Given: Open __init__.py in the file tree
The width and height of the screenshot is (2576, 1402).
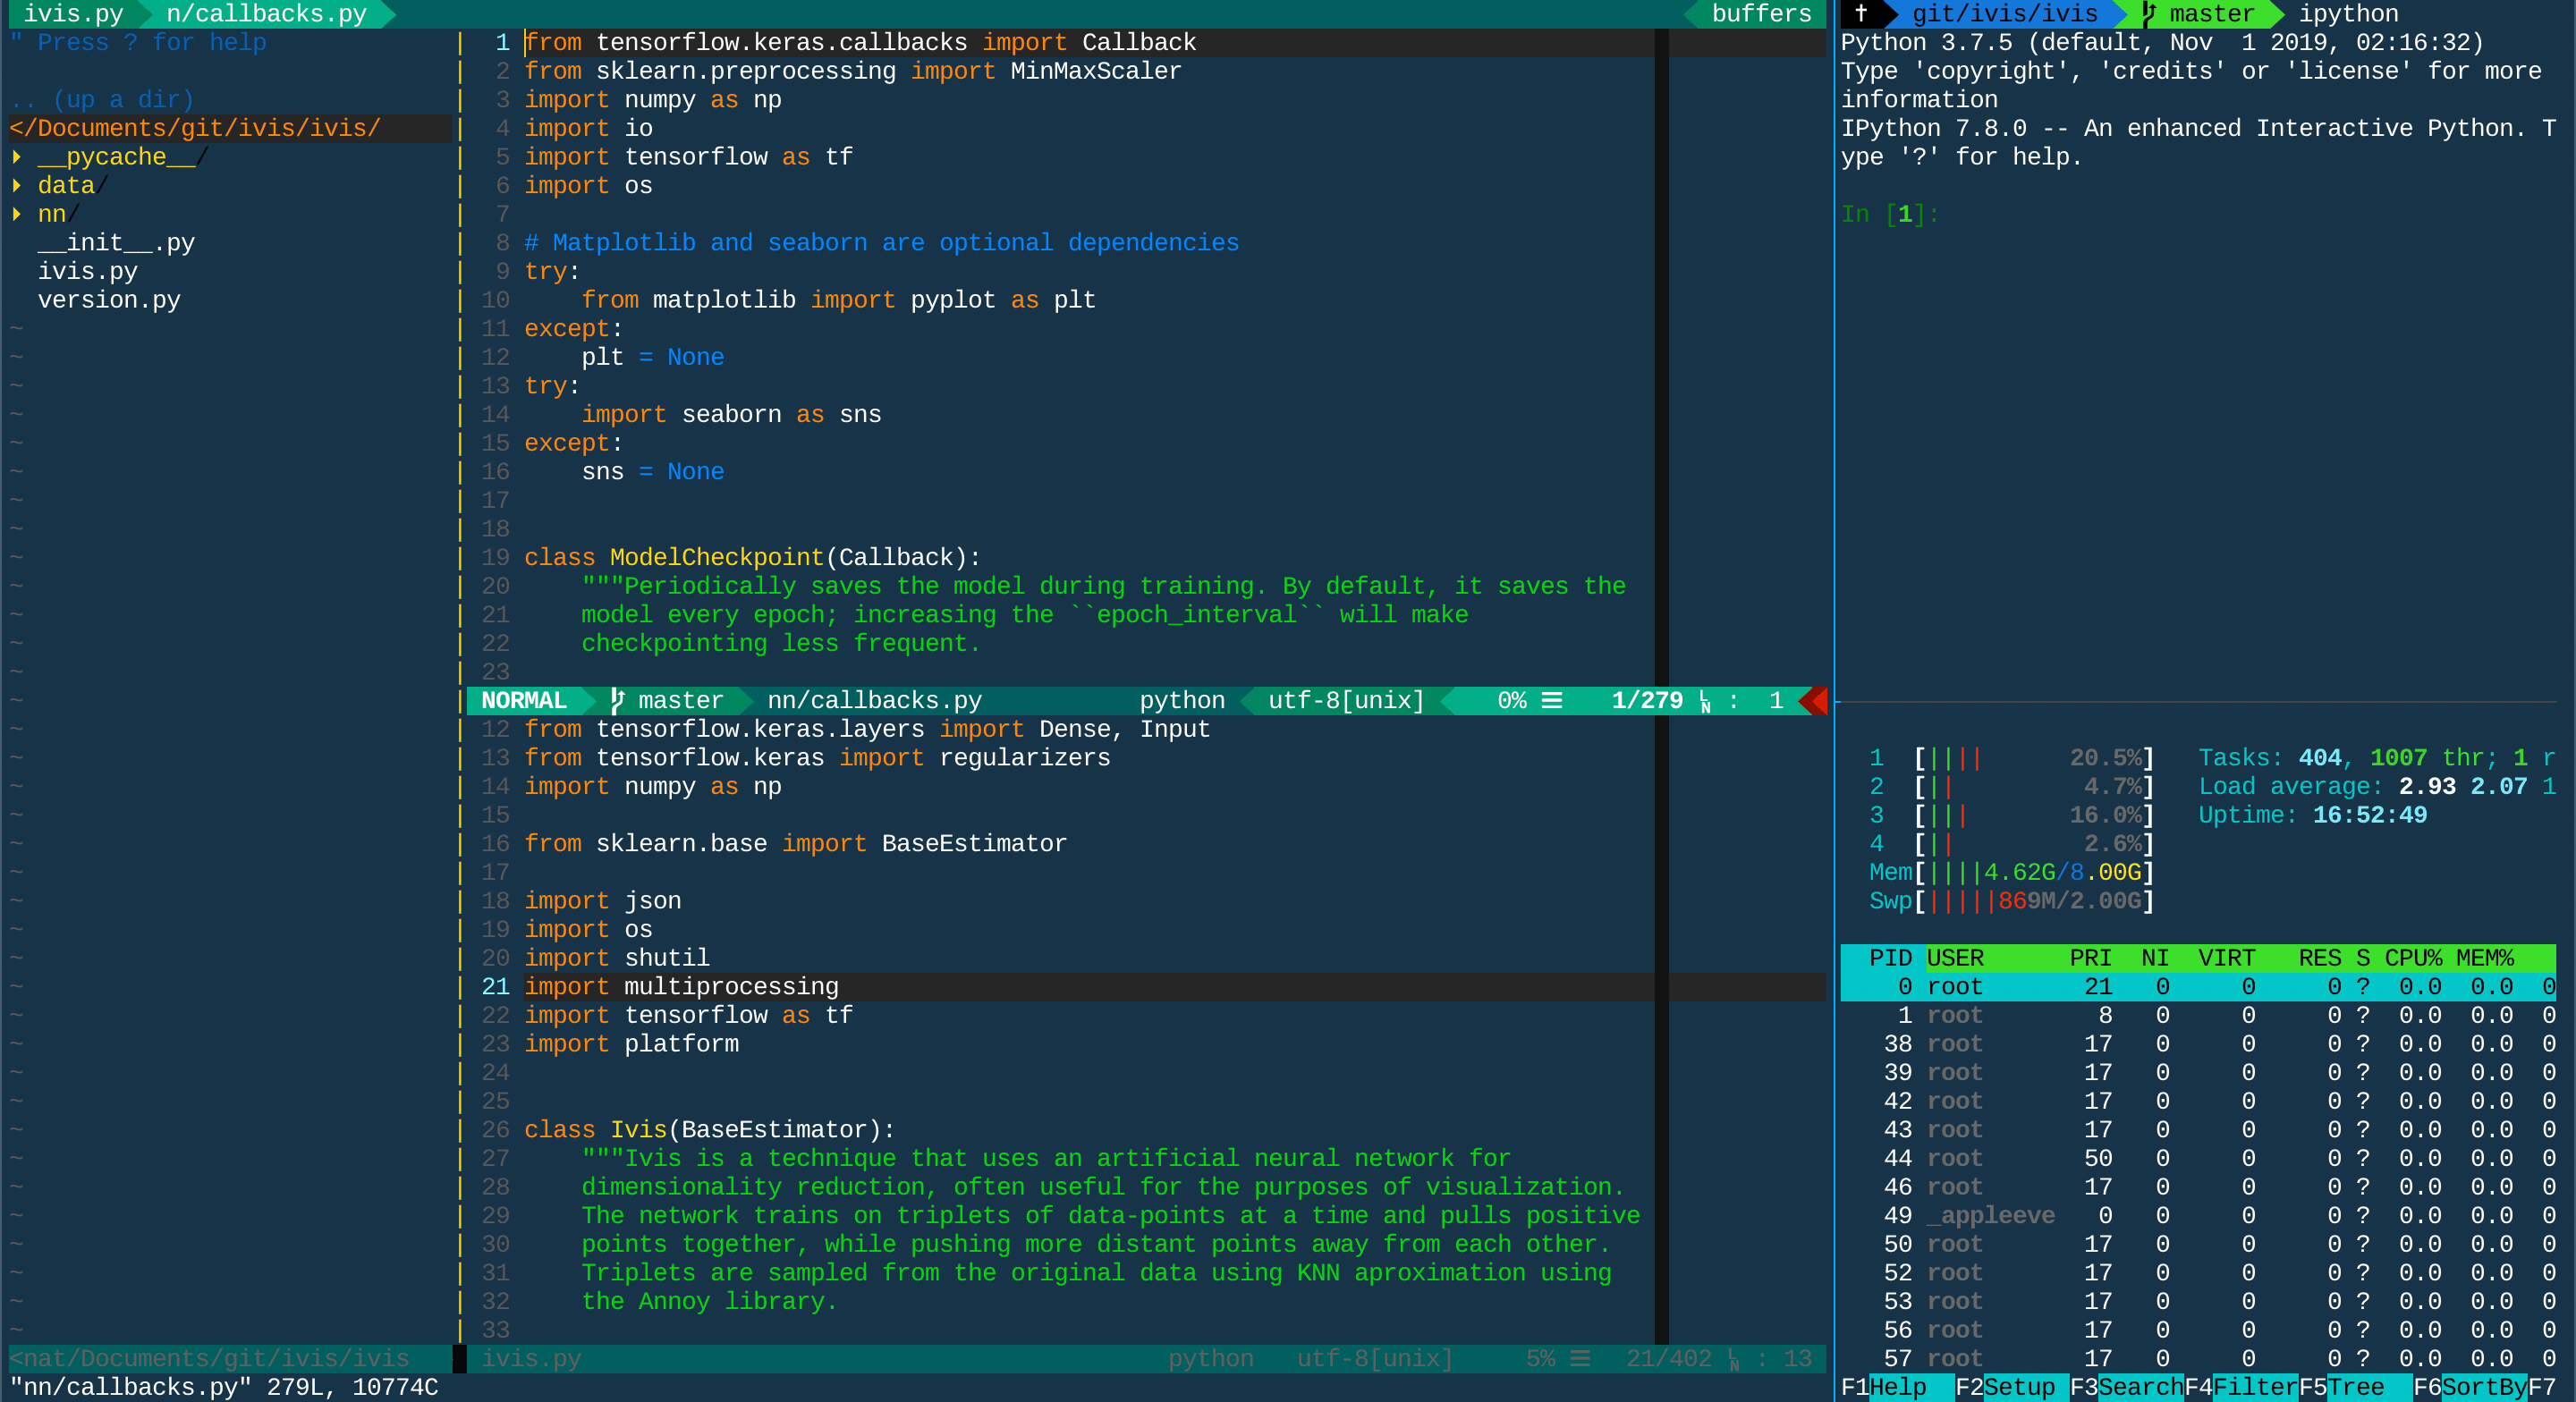Looking at the screenshot, I should [x=116, y=243].
